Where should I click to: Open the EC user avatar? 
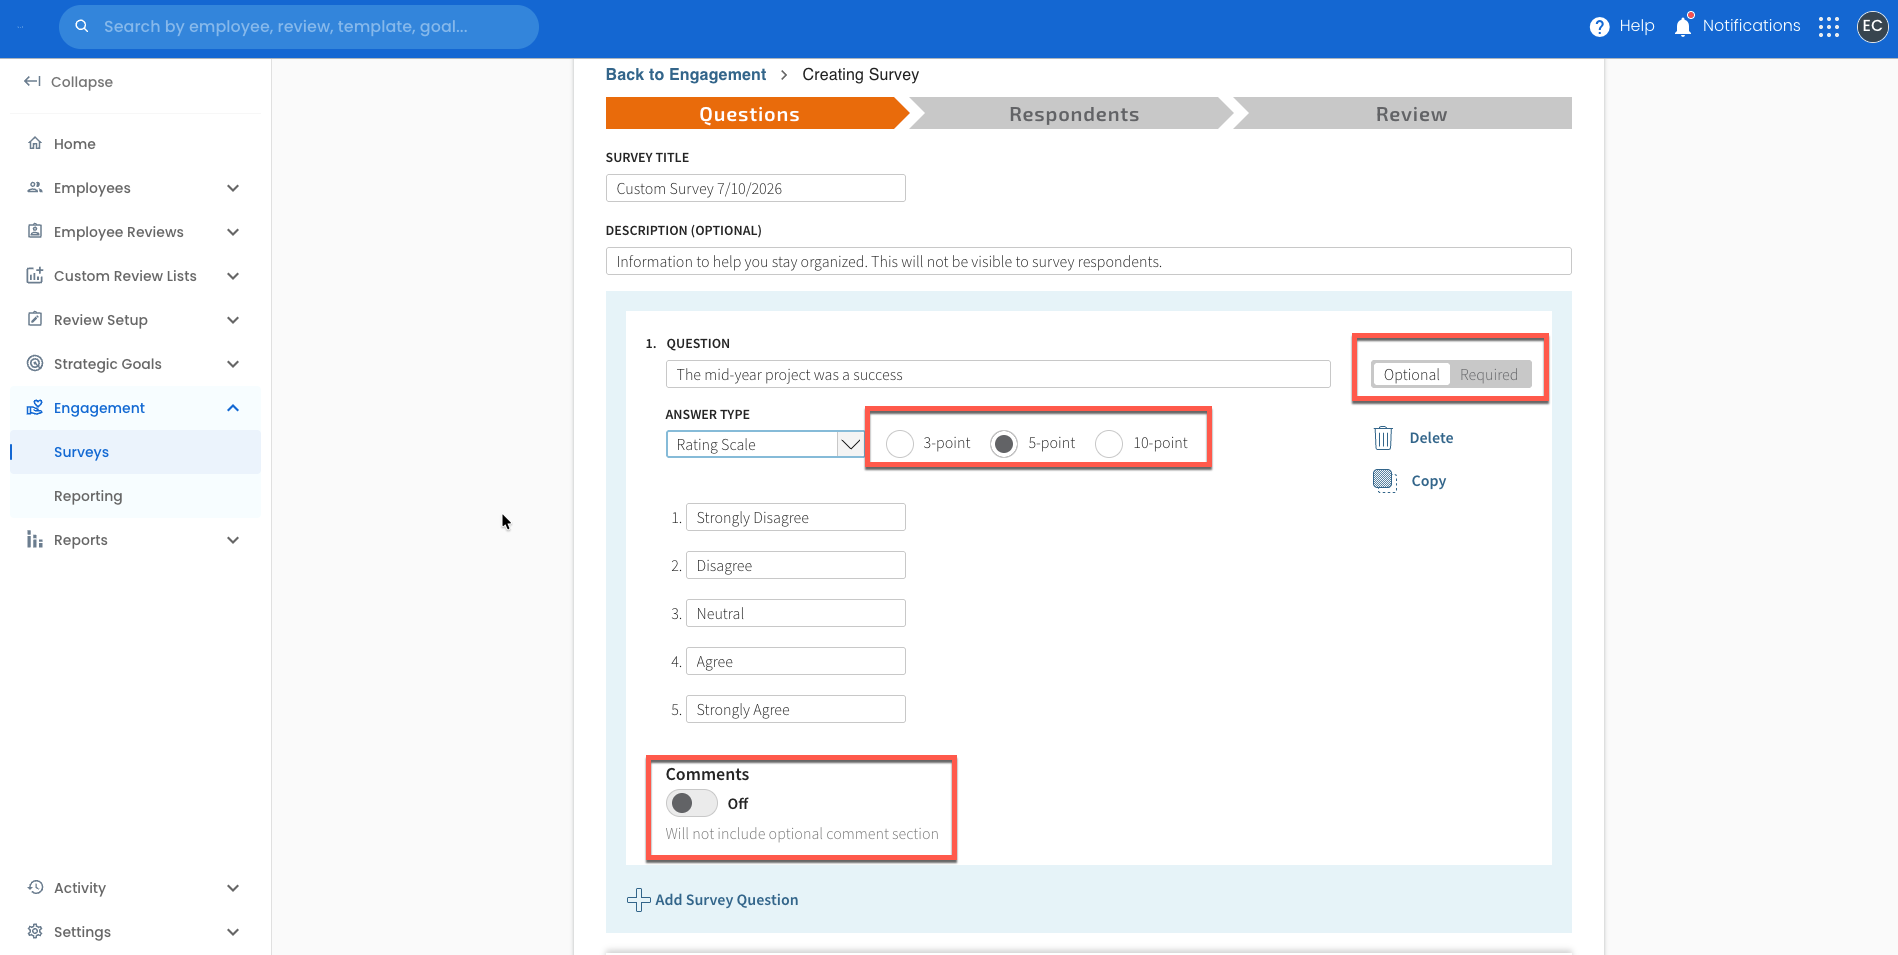pyautogui.click(x=1872, y=27)
